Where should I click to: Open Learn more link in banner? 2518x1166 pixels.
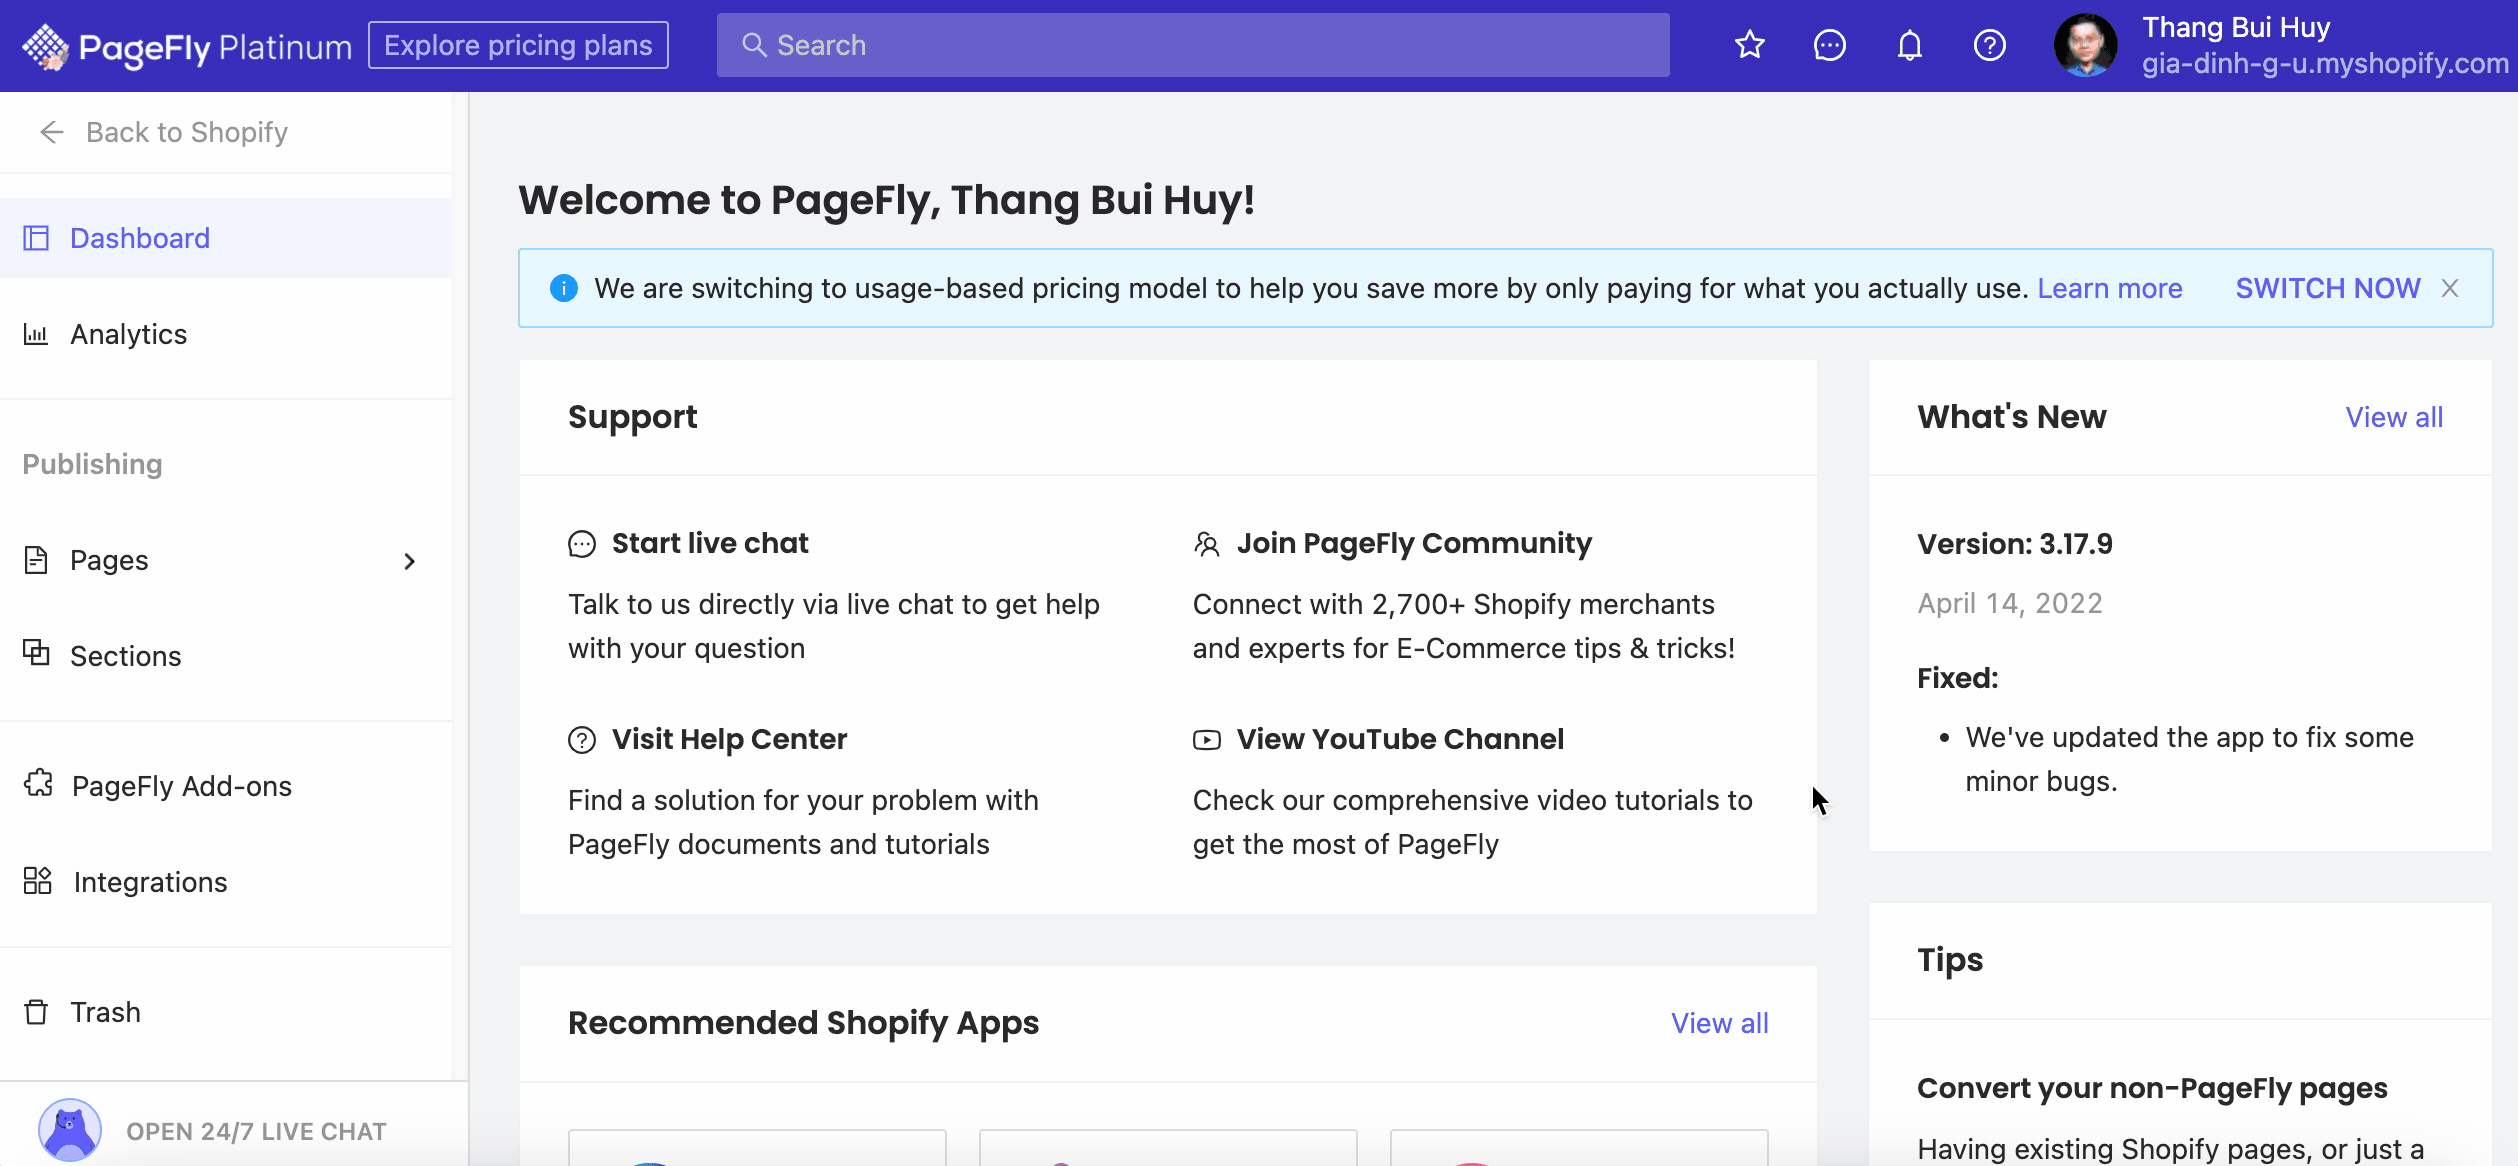coord(2110,288)
